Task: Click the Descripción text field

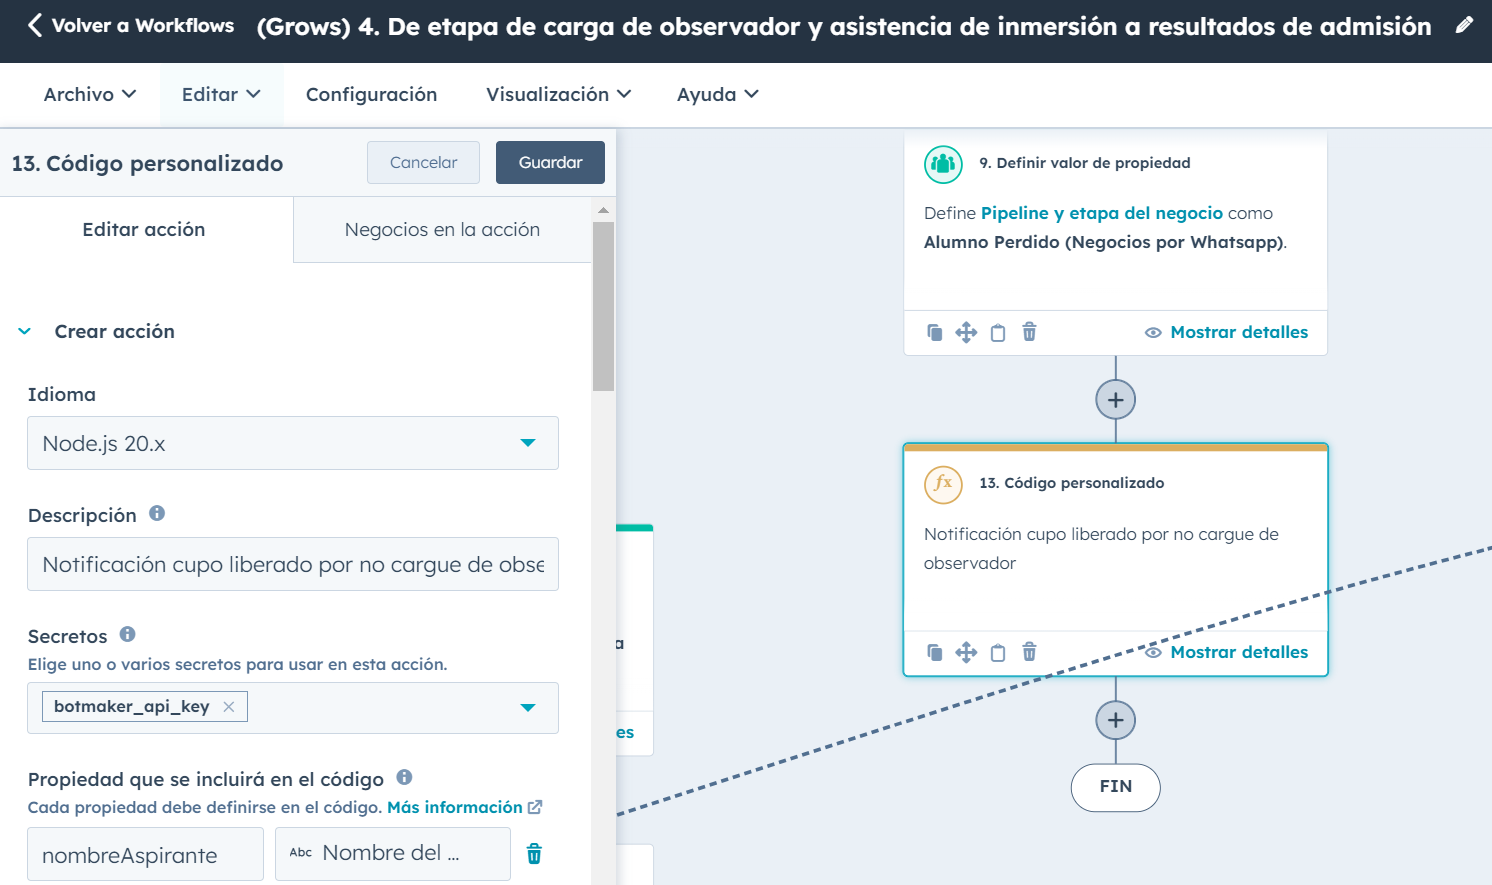Action: coord(293,564)
